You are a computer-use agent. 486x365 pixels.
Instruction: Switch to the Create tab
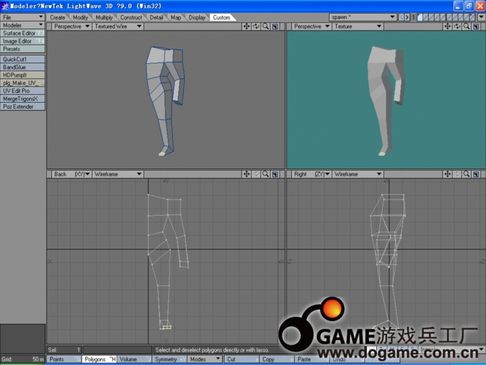click(x=57, y=17)
